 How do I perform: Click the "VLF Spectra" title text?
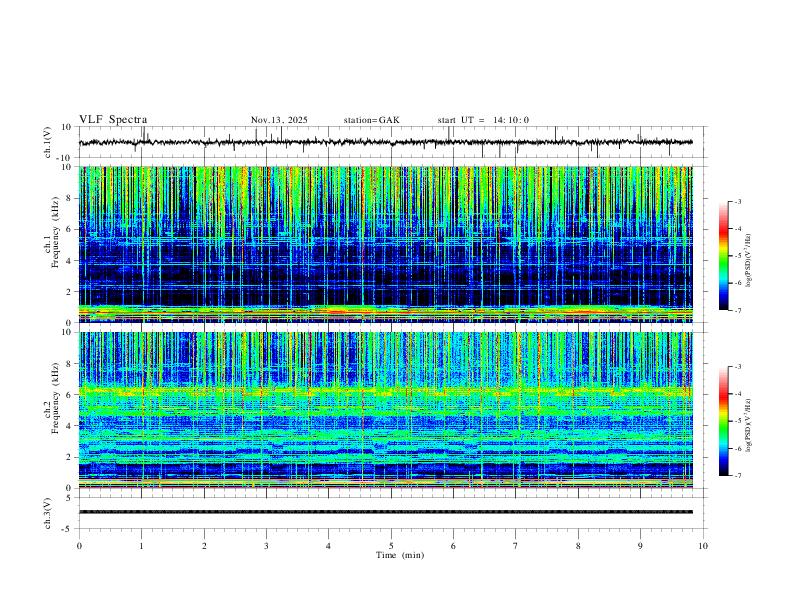pos(113,120)
